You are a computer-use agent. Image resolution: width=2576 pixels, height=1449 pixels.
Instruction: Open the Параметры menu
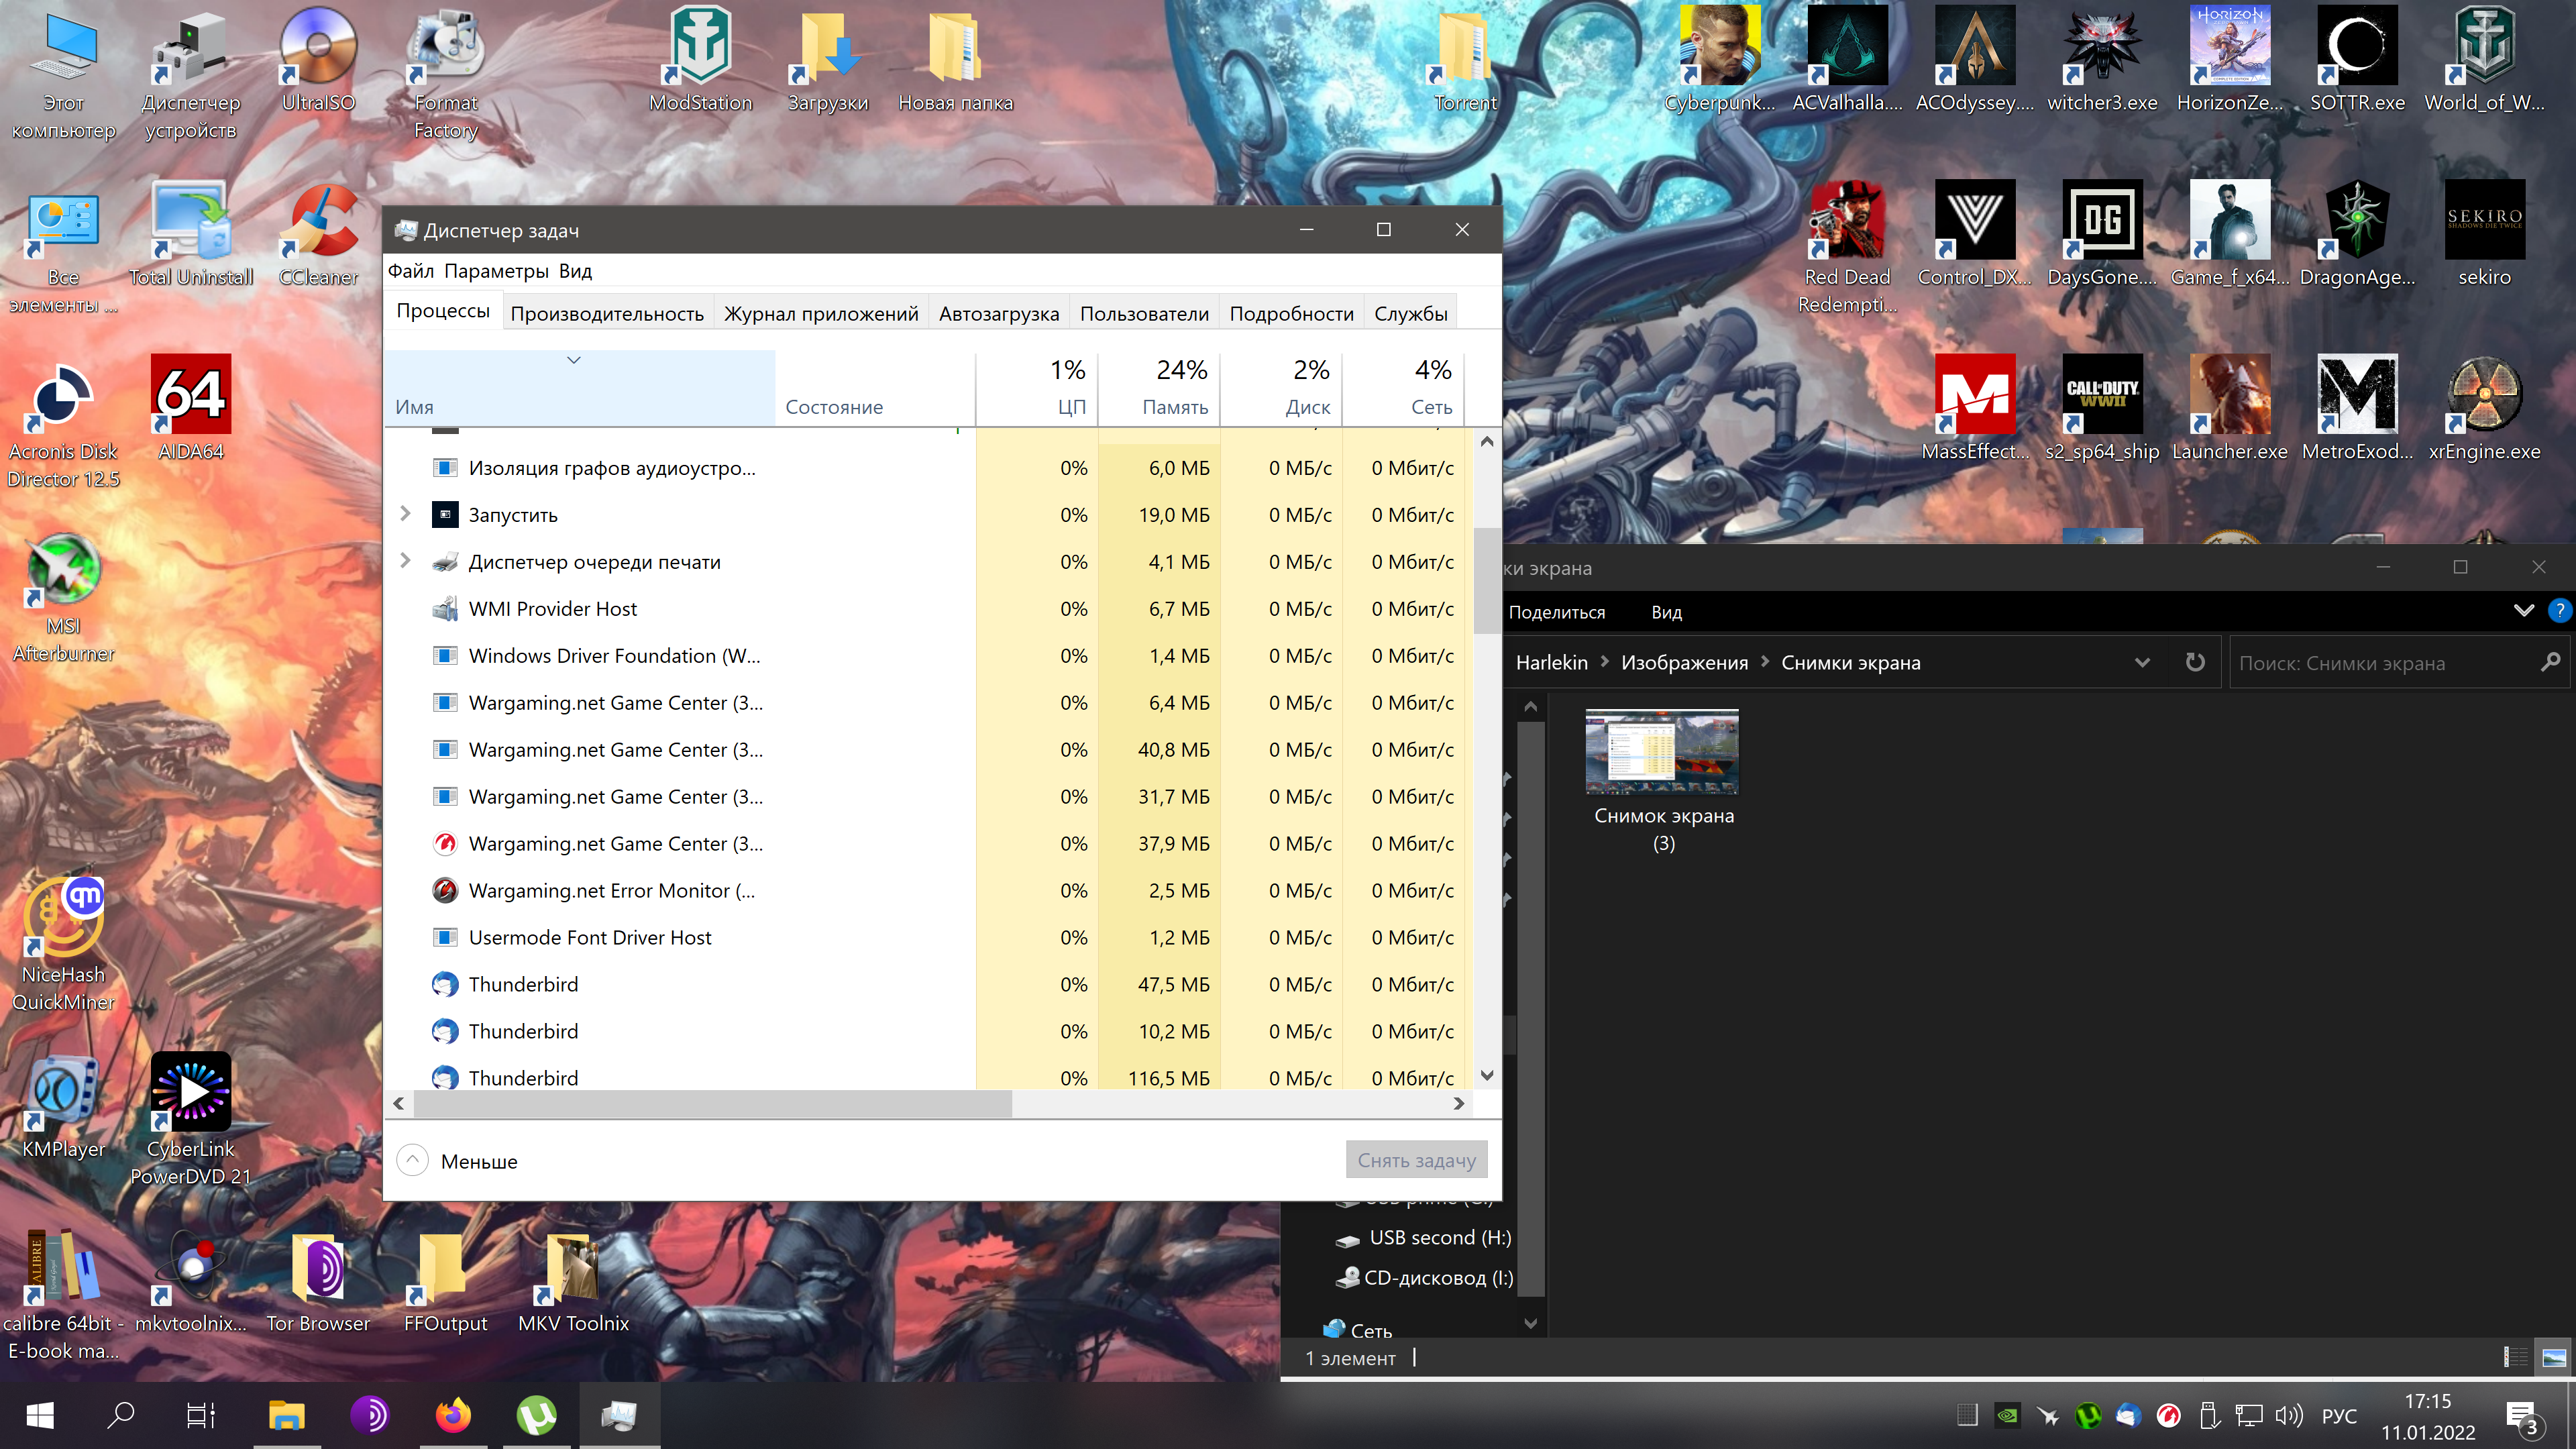(496, 271)
